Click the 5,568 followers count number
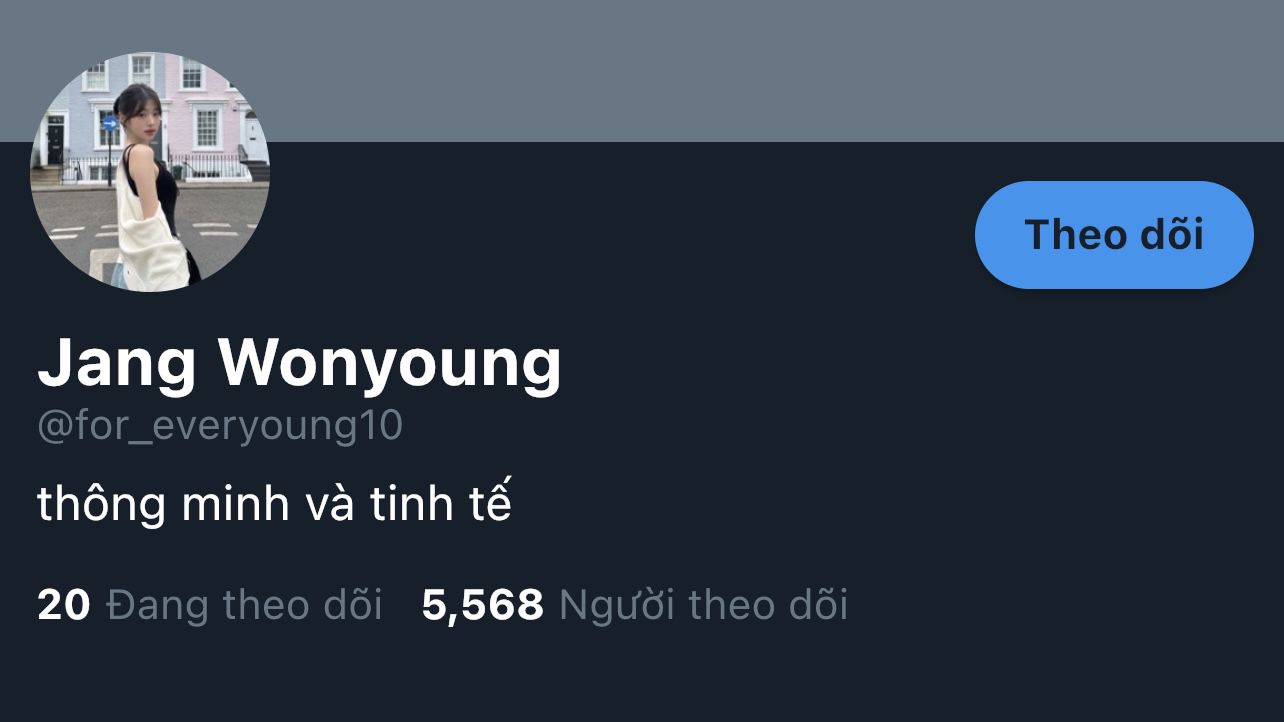Screen dimensions: 1284x722 pos(483,606)
